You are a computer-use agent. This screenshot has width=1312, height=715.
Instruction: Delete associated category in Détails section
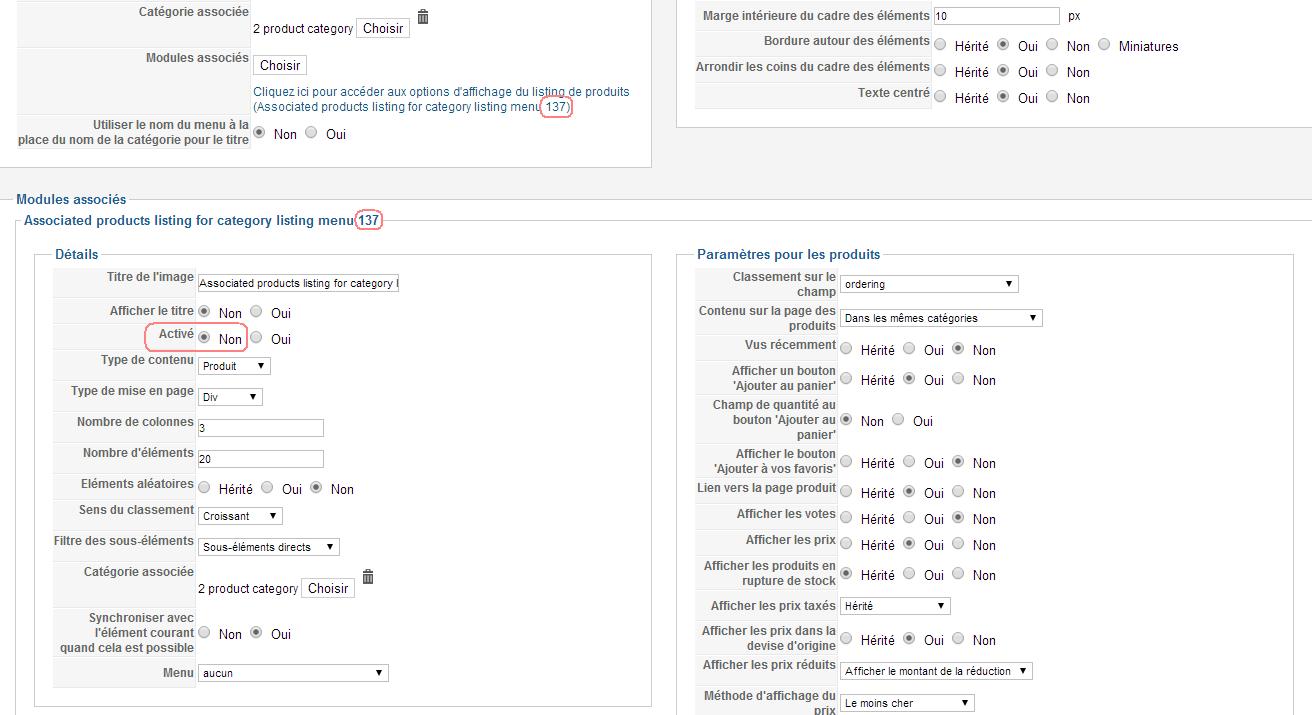(368, 577)
